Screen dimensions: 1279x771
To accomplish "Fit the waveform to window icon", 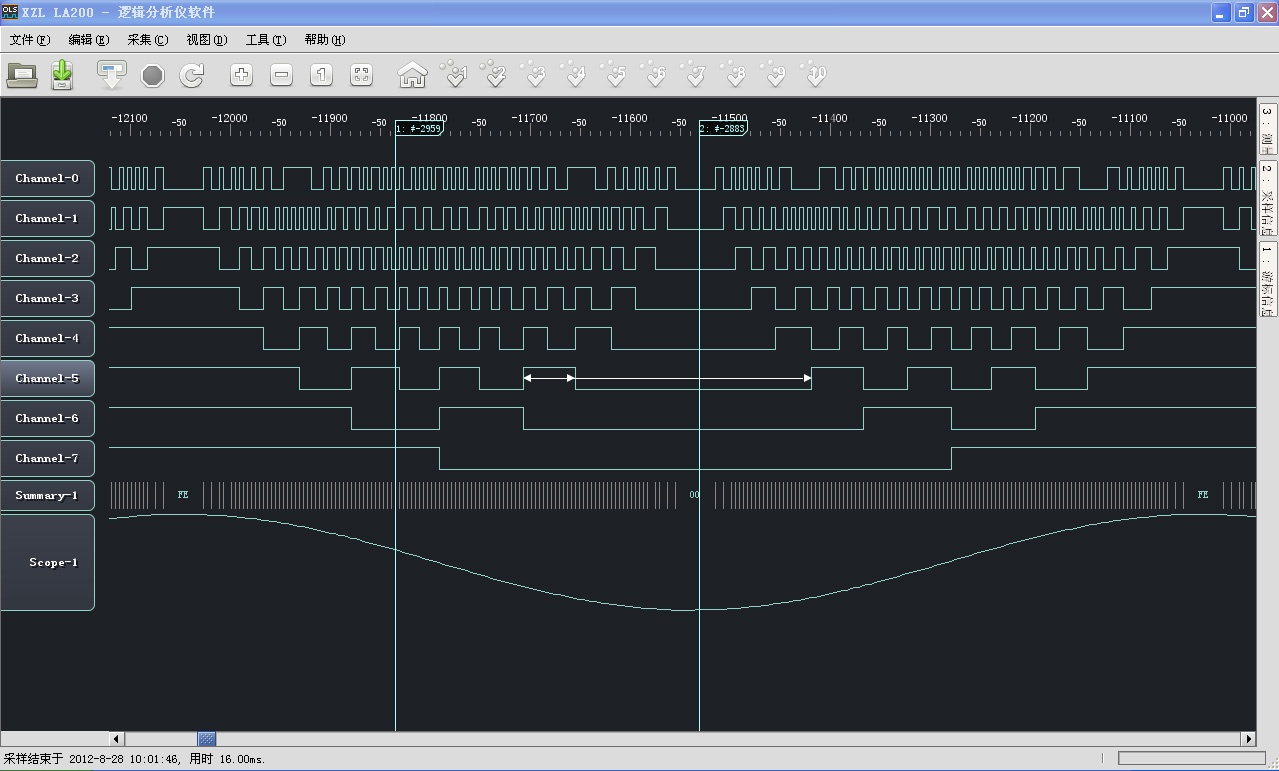I will (x=361, y=75).
